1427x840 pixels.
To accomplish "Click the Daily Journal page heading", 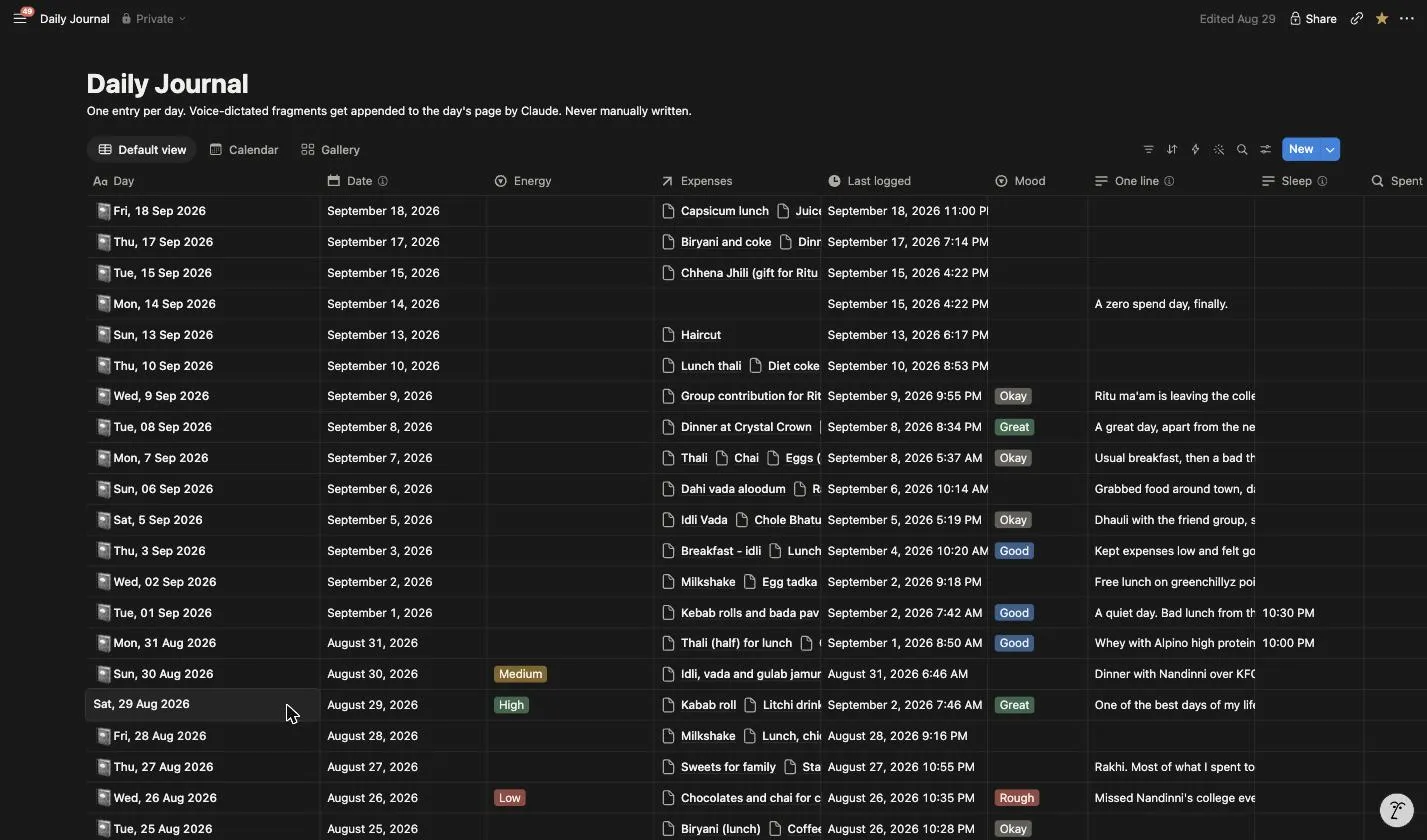I will coord(167,84).
